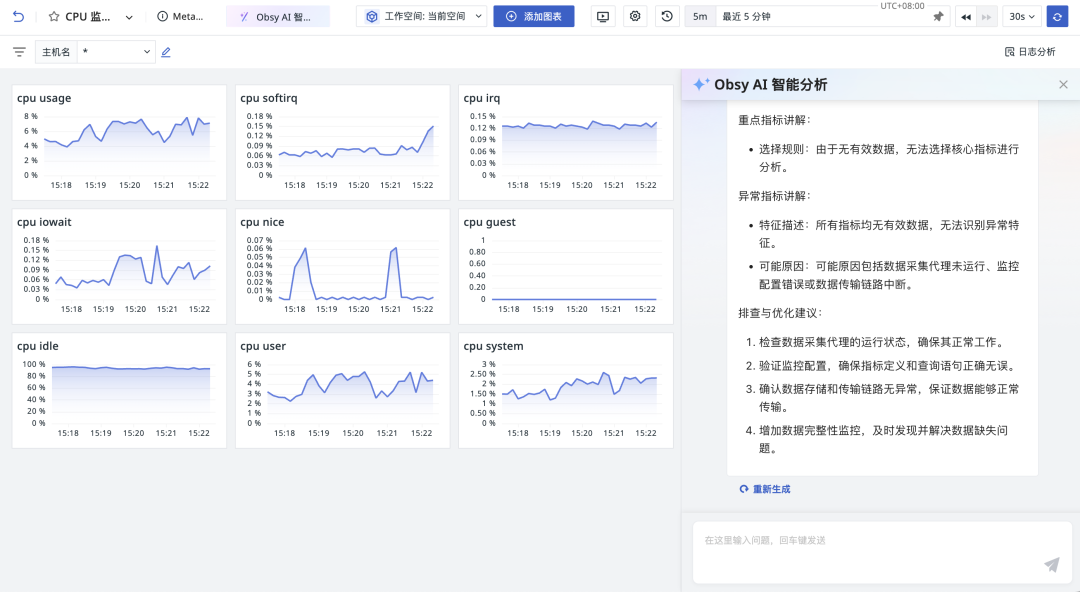The height and width of the screenshot is (592, 1080).
Task: Expand the CPU dashboard name dropdown
Action: (x=129, y=17)
